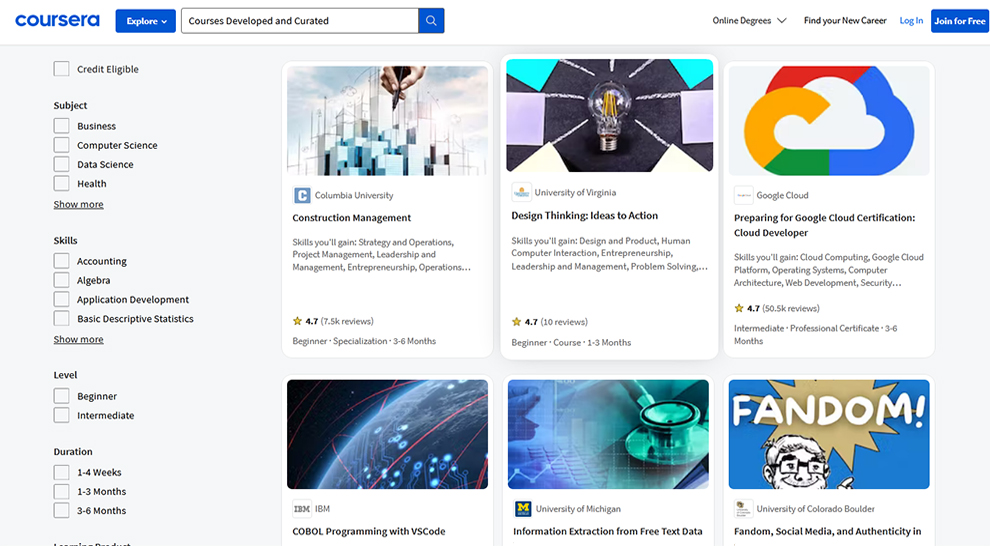Click the search magnifier button

tap(431, 21)
